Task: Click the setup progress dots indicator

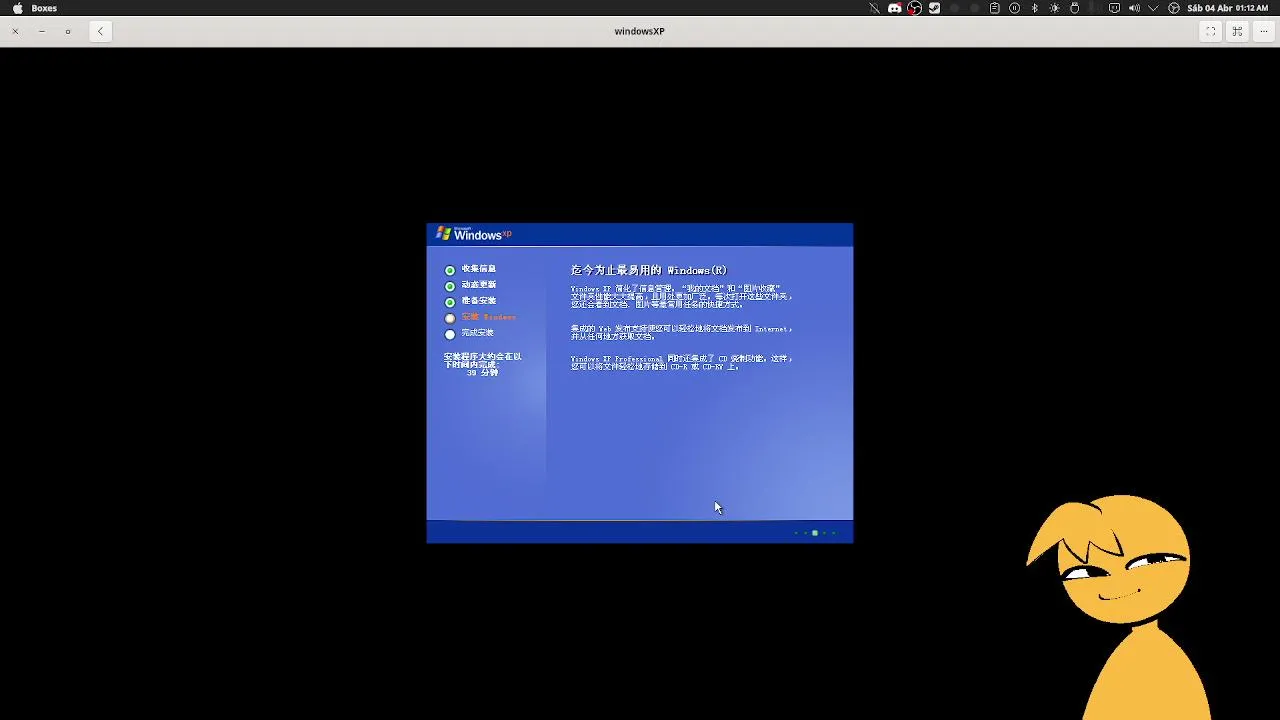Action: (x=815, y=533)
